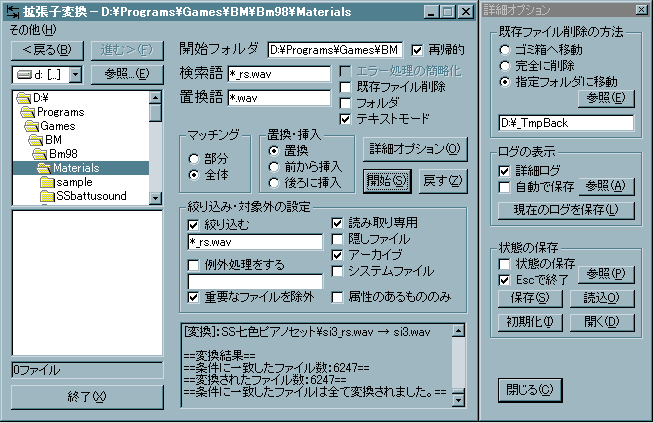Click the Programs folder icon

[x=27, y=112]
